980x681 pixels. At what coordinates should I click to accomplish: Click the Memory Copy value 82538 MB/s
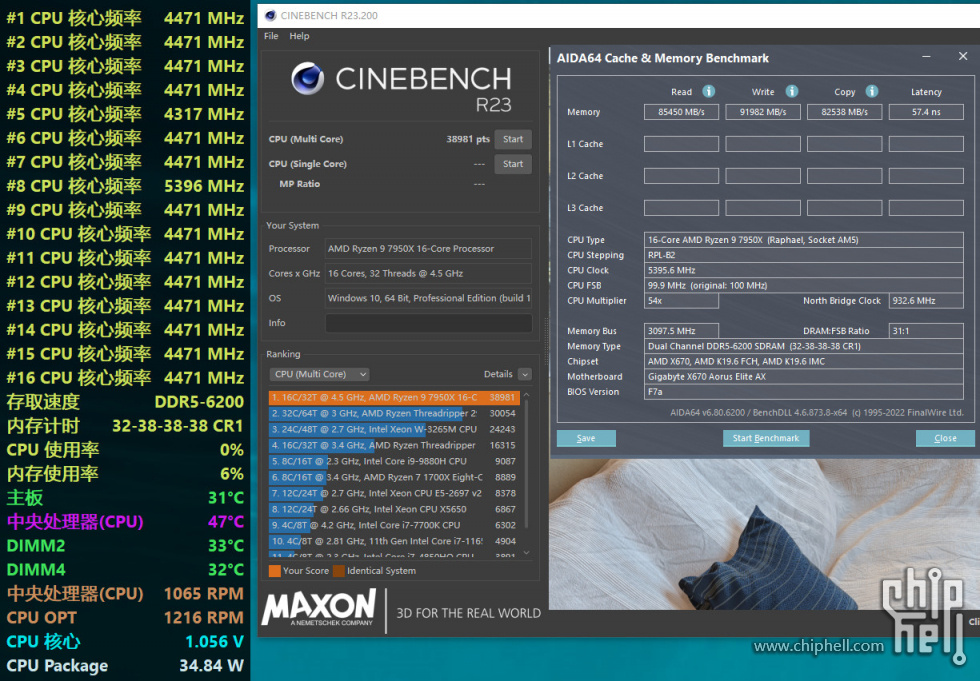tap(844, 112)
